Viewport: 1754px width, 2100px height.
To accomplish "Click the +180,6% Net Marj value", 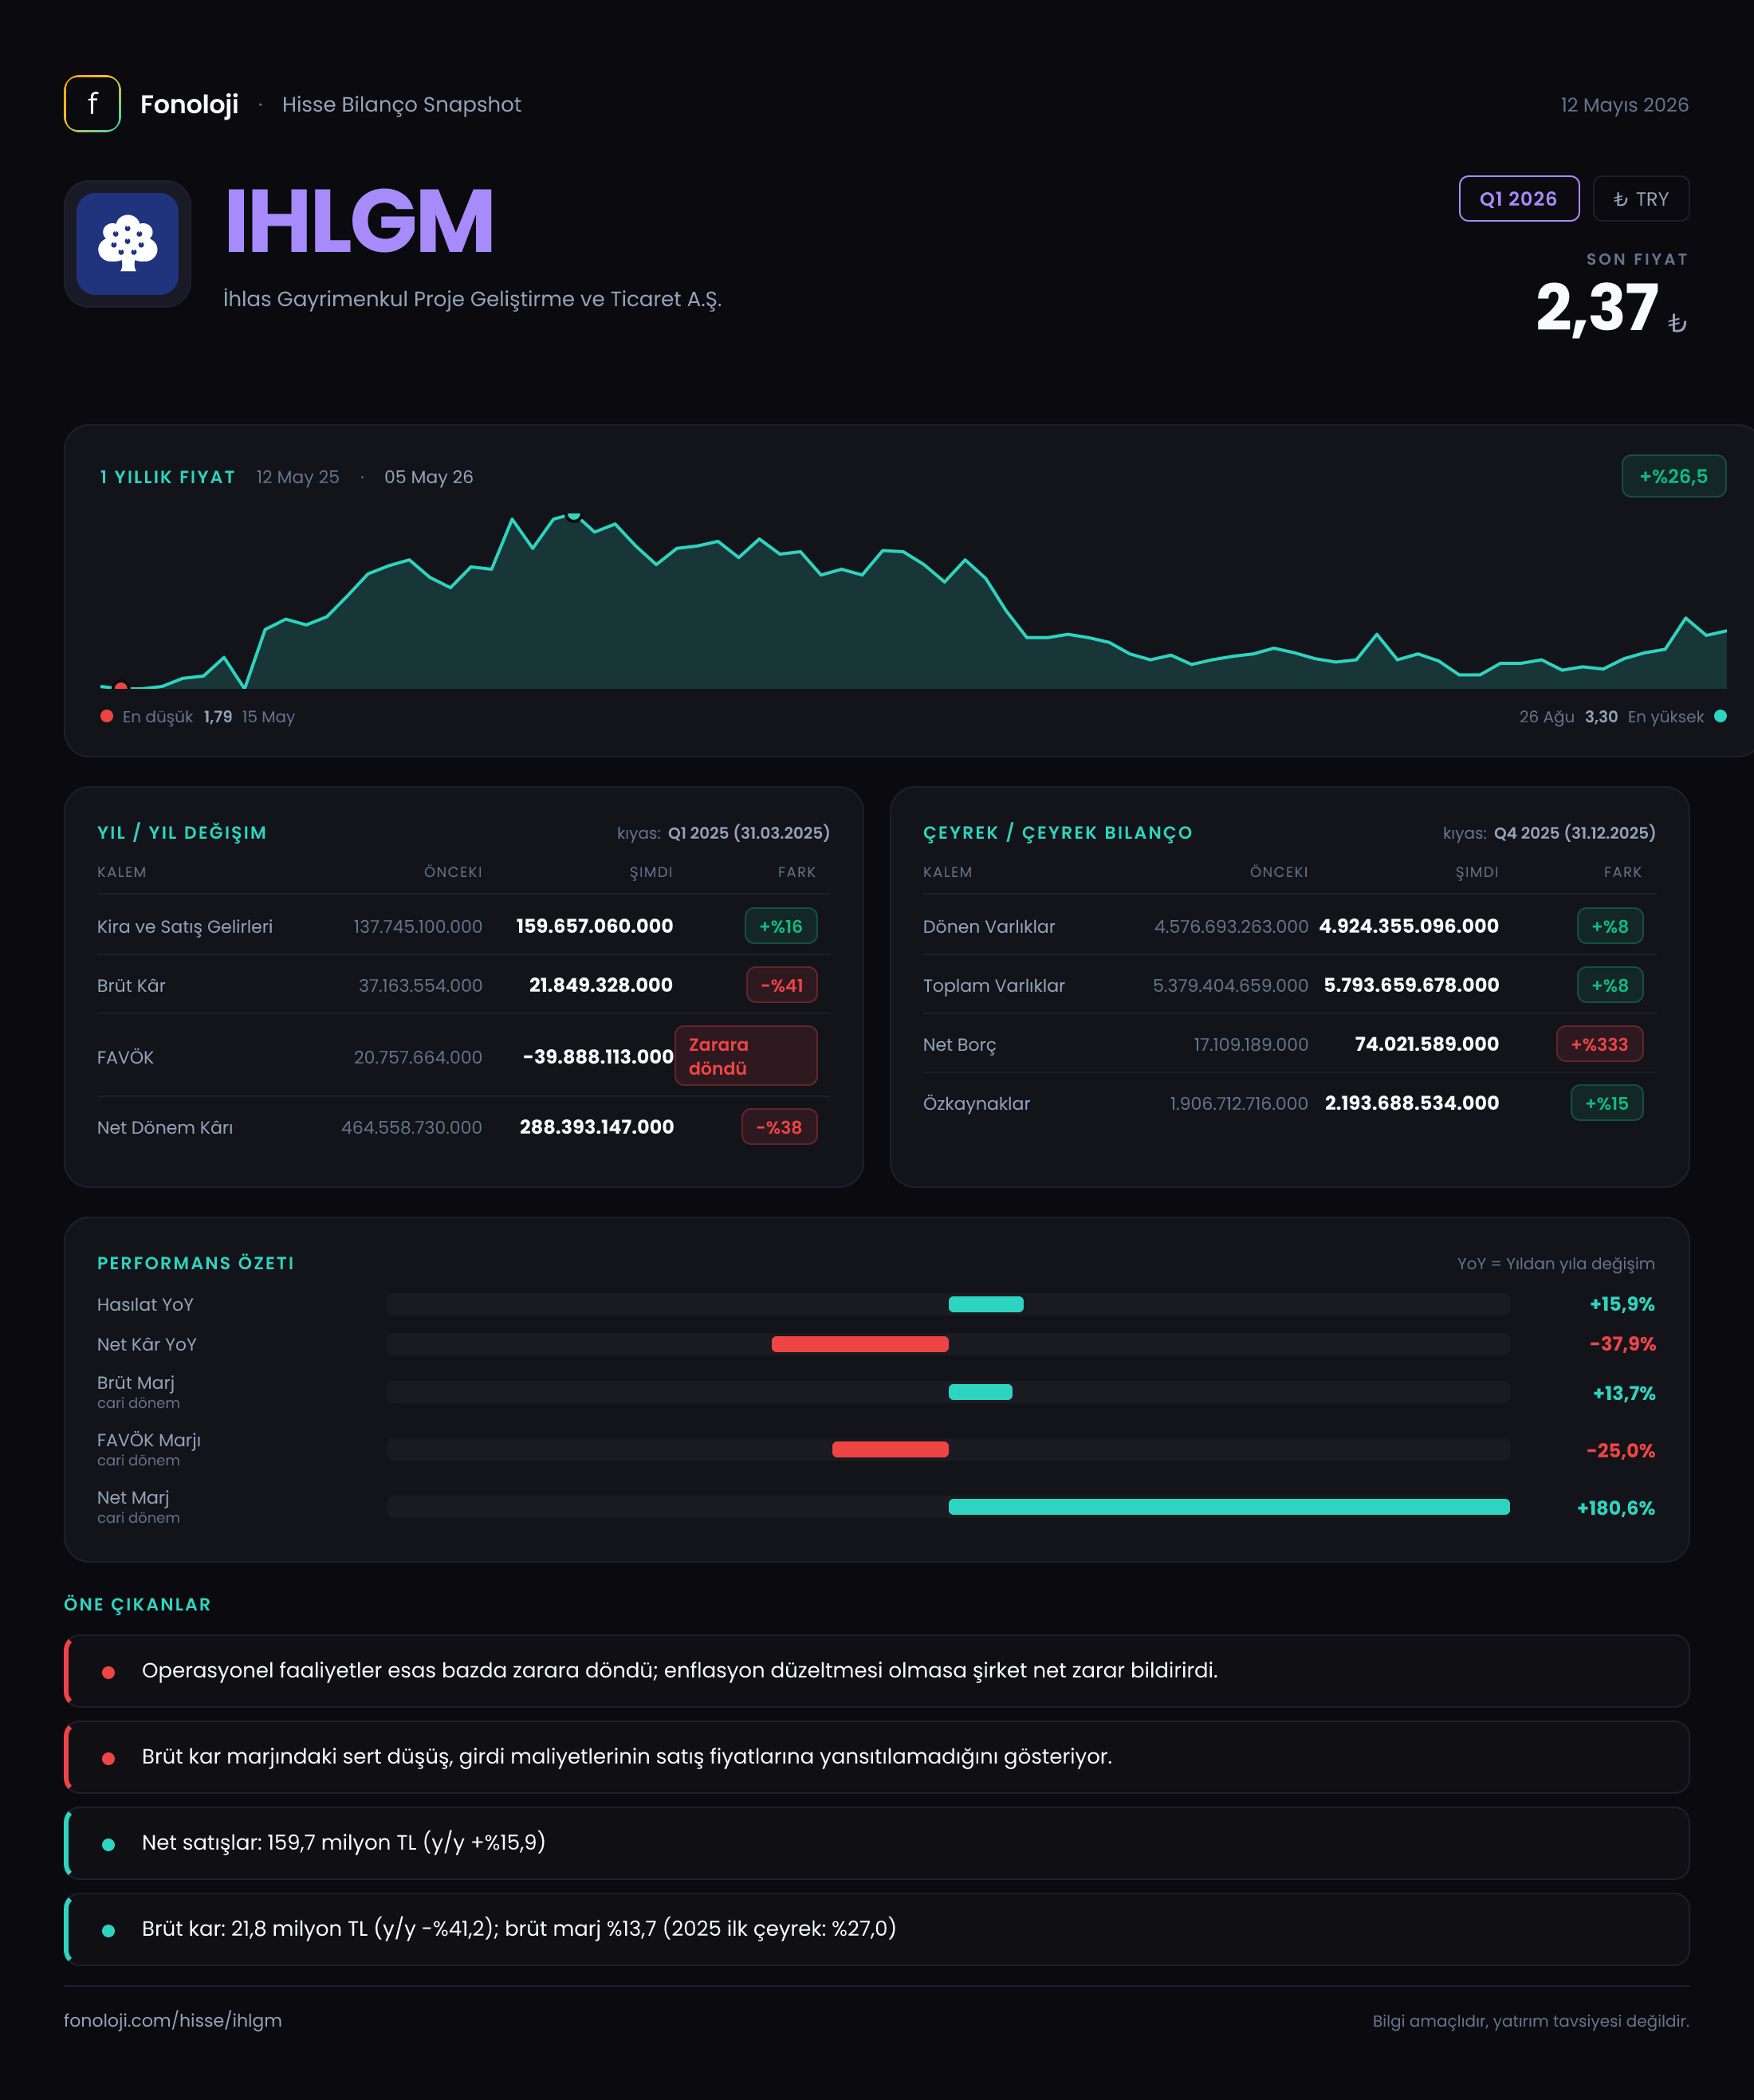I will point(1616,1508).
